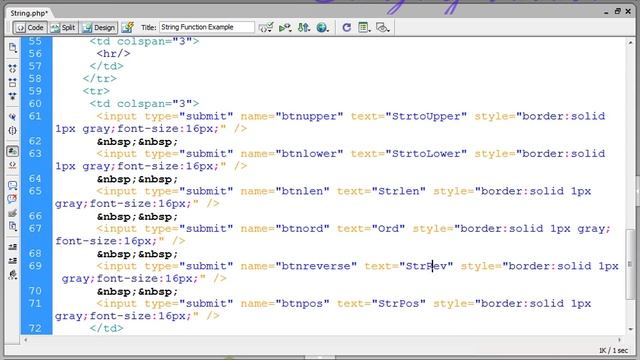The width and height of the screenshot is (640, 360).
Task: Click Format Source Code icon
Action: 13,275
